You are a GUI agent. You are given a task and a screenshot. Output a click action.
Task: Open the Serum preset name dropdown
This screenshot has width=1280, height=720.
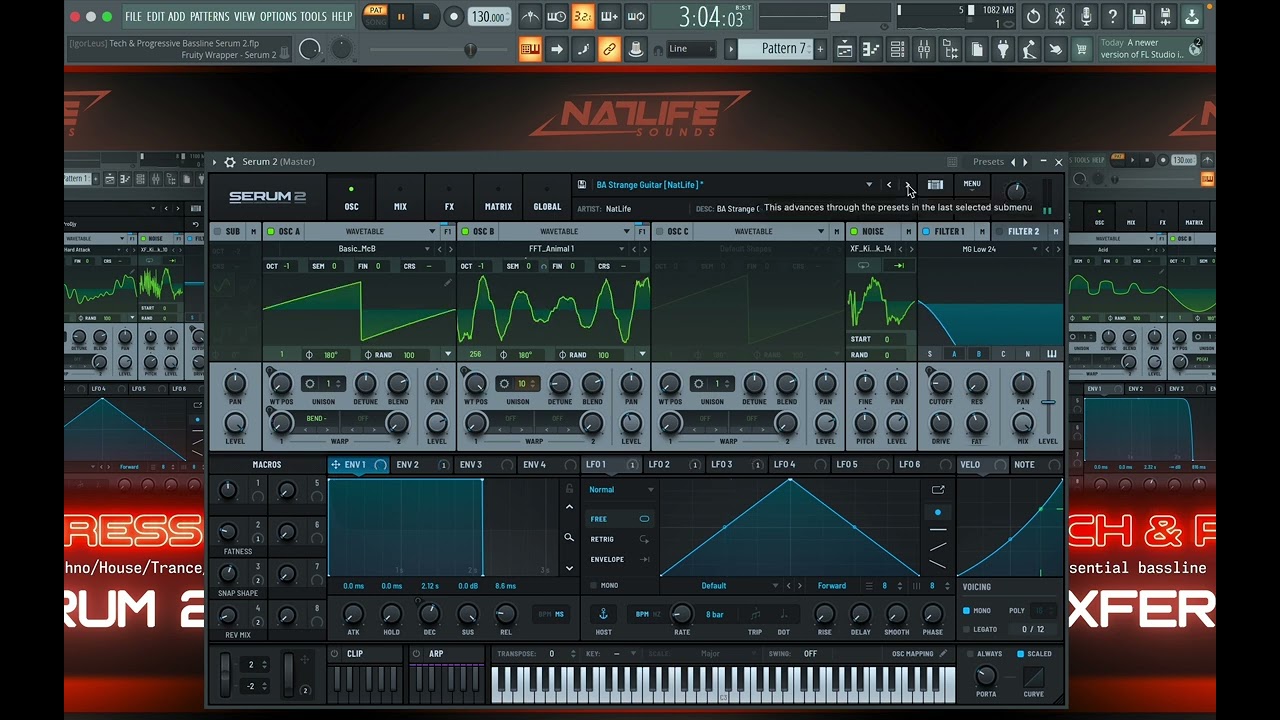[x=869, y=185]
